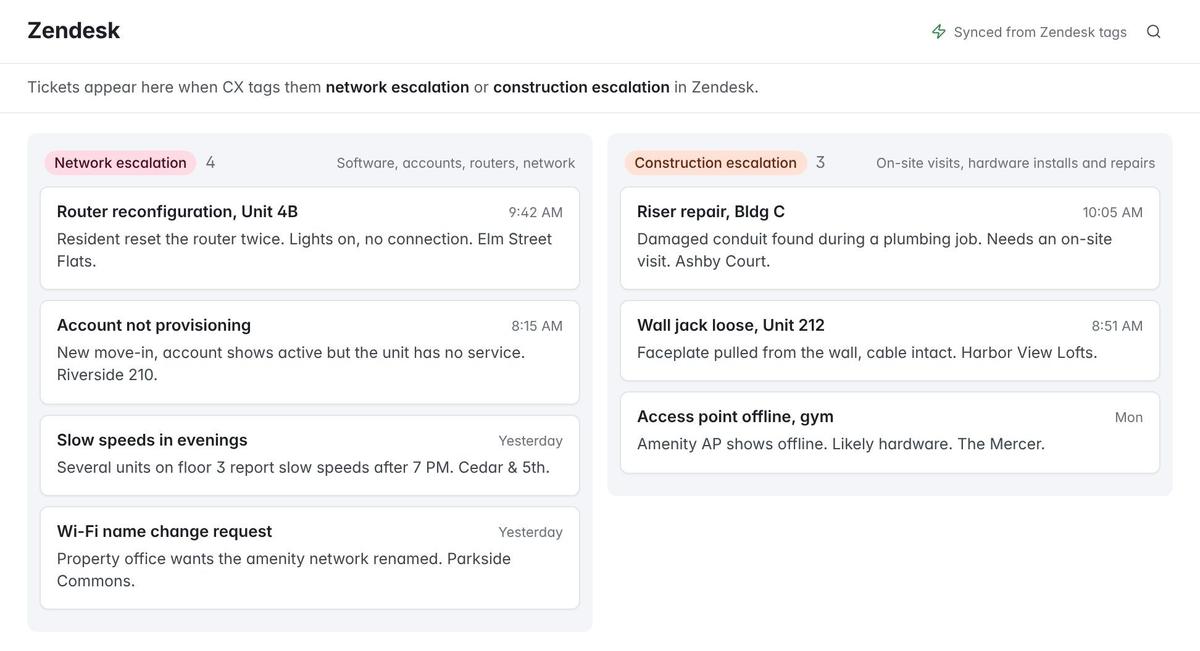The width and height of the screenshot is (1200, 651).
Task: Click 'Resident reset the router twice' description
Action: pos(304,250)
